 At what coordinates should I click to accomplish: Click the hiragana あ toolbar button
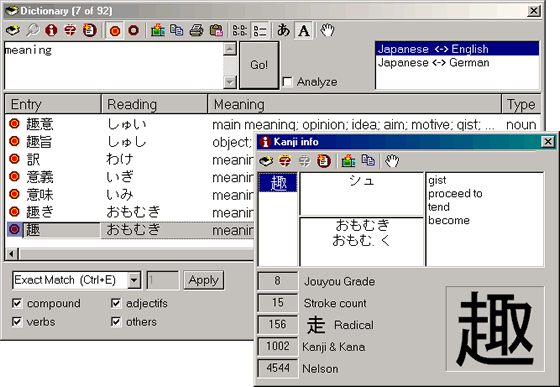(284, 30)
